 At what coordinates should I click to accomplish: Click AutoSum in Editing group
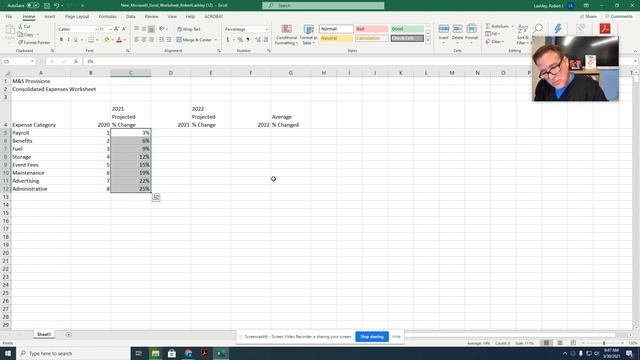[x=497, y=27]
